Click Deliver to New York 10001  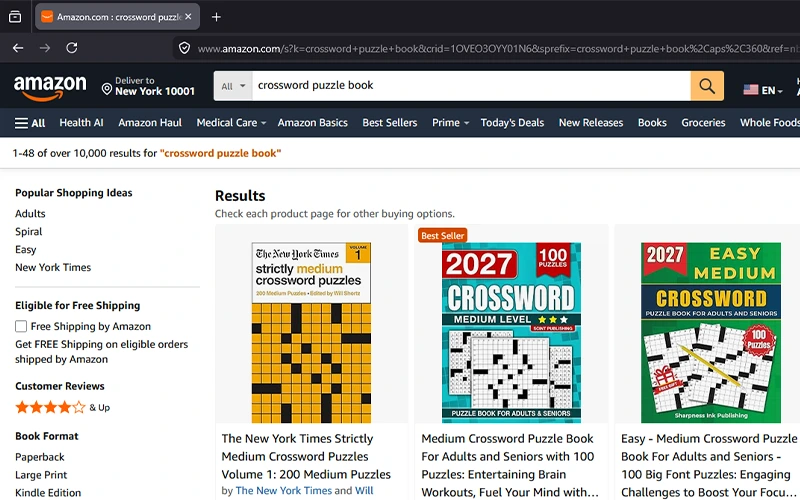click(148, 86)
